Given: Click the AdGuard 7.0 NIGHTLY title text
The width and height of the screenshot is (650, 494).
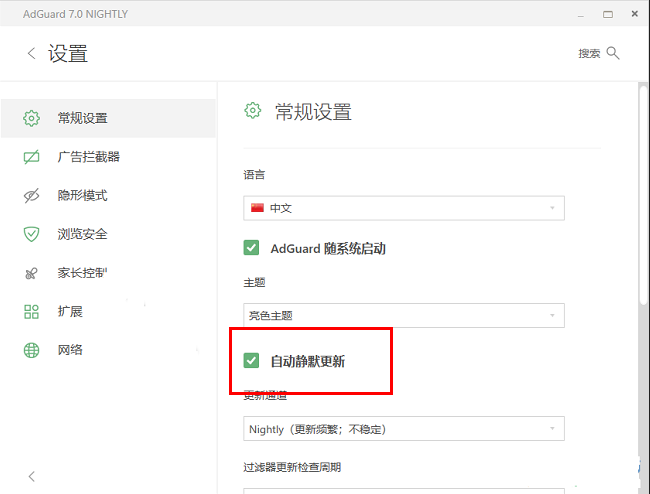Looking at the screenshot, I should point(75,14).
